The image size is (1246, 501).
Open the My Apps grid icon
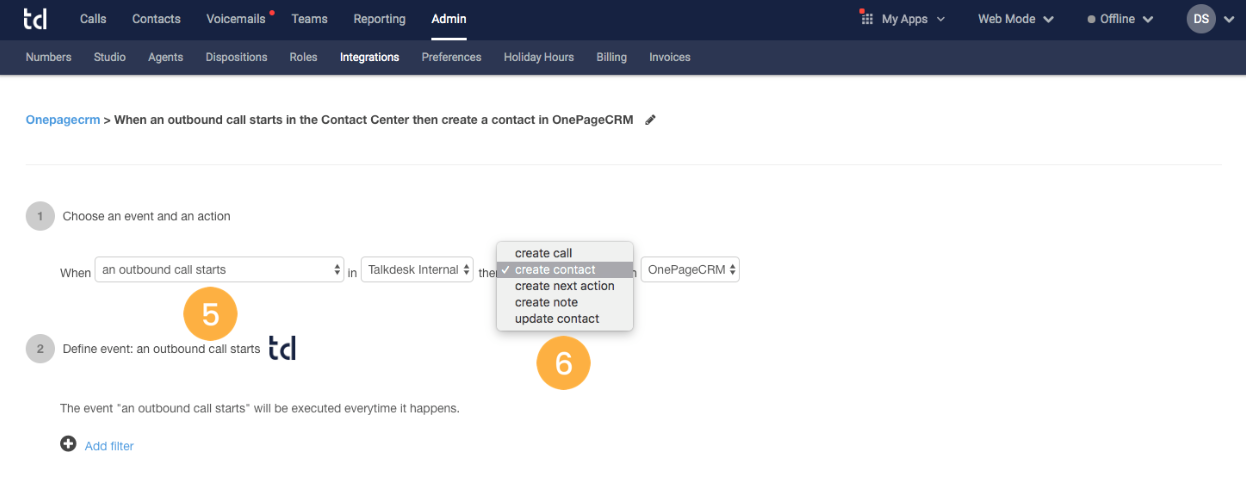click(866, 19)
